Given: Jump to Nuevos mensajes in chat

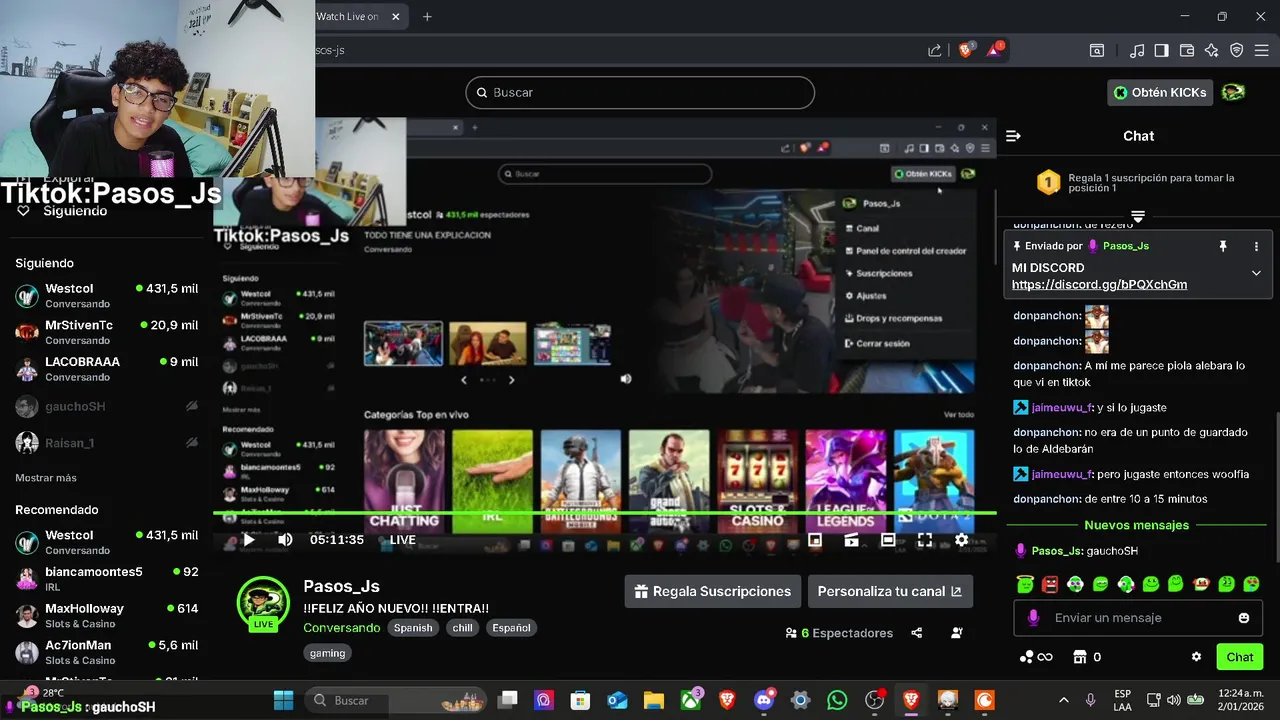Looking at the screenshot, I should click(1136, 525).
